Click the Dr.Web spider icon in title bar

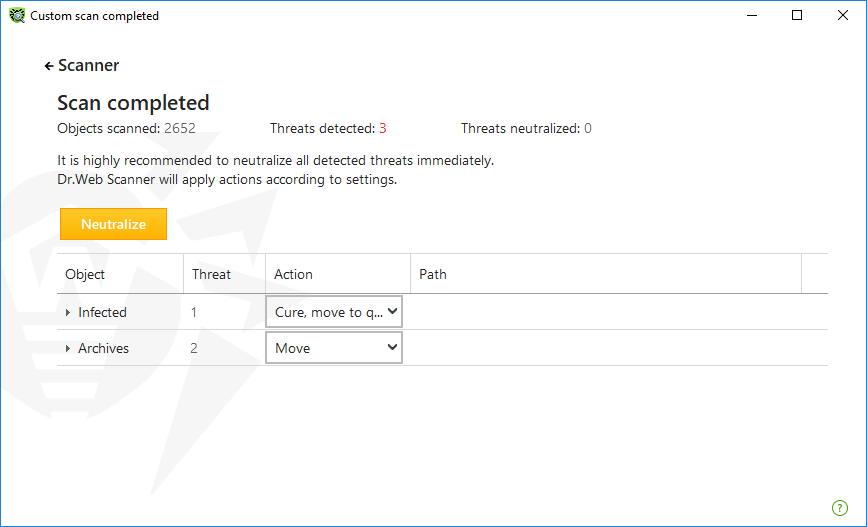coord(17,15)
